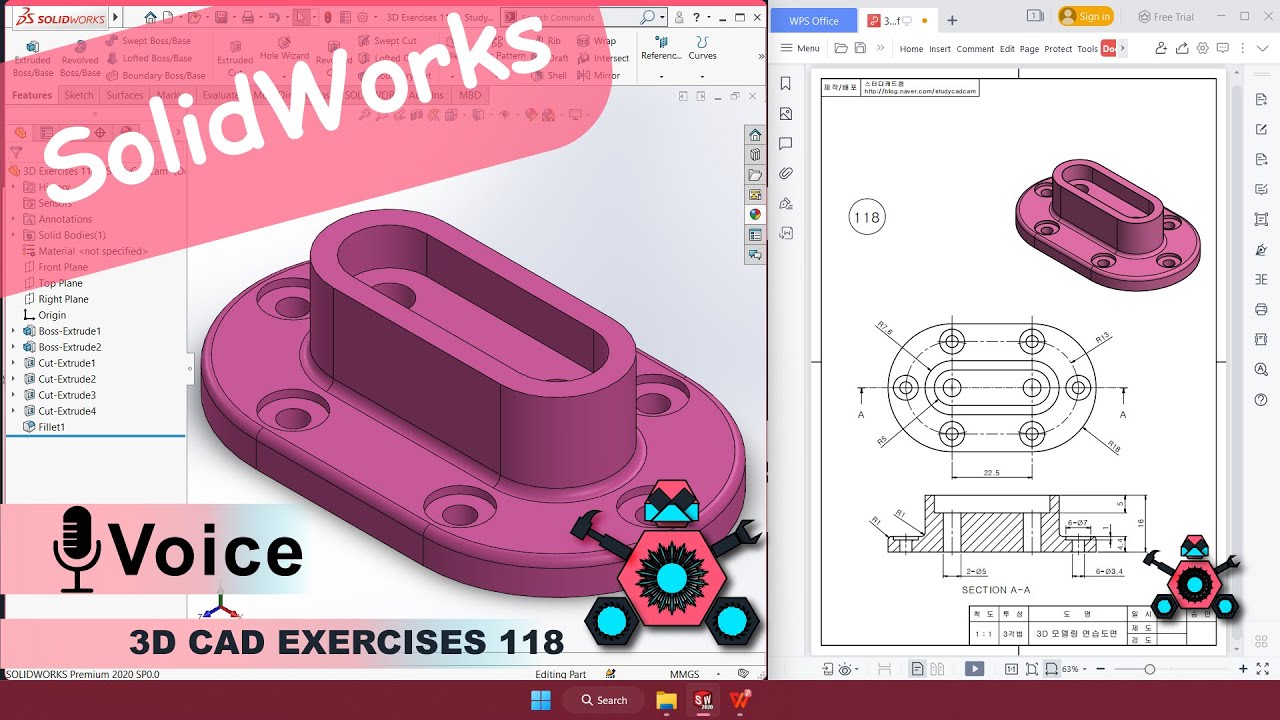The image size is (1280, 720).
Task: Select the Shell feature tool
Action: click(x=548, y=75)
